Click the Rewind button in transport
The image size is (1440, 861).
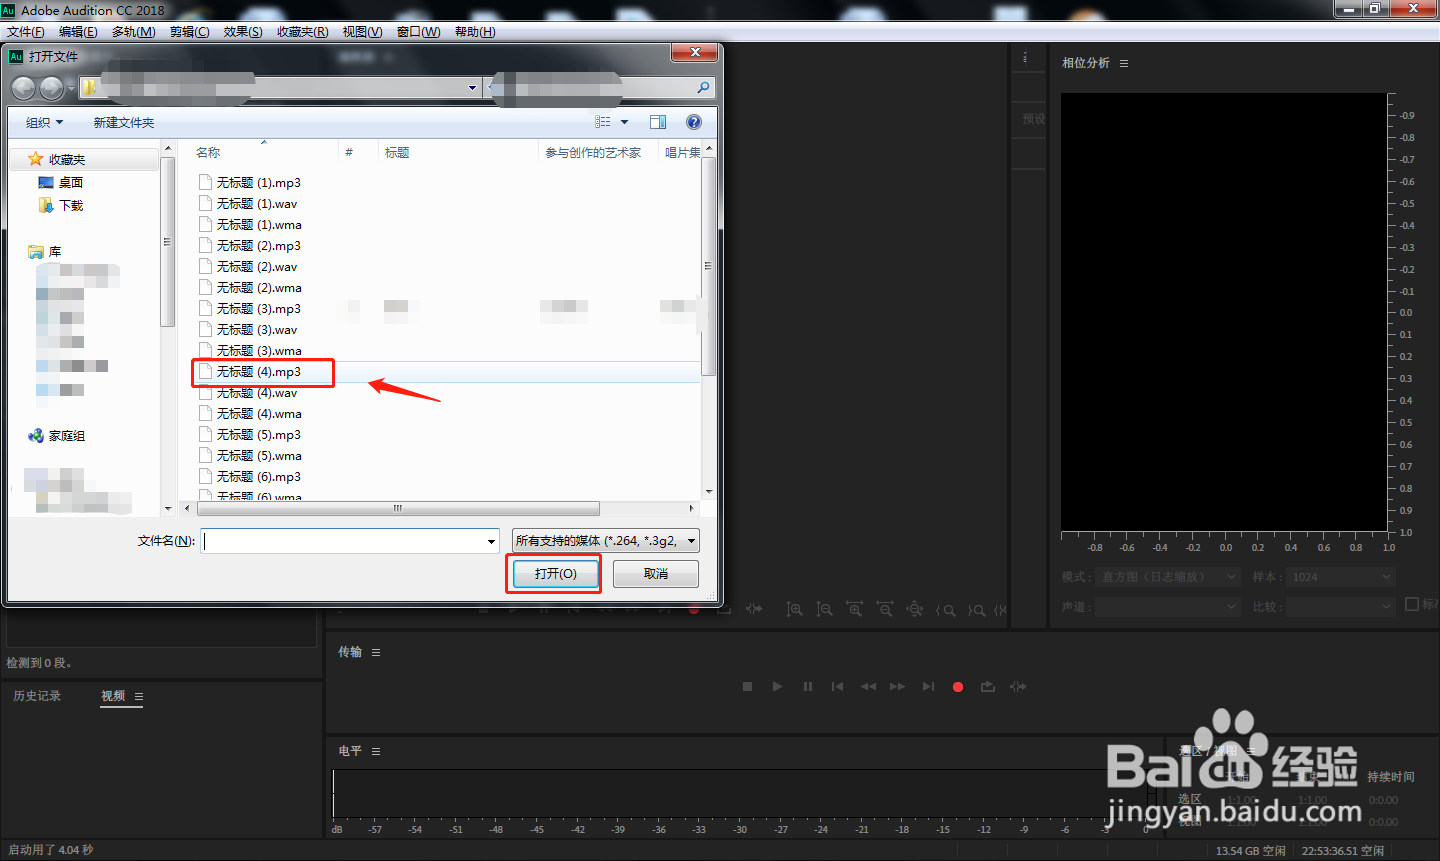pos(868,687)
